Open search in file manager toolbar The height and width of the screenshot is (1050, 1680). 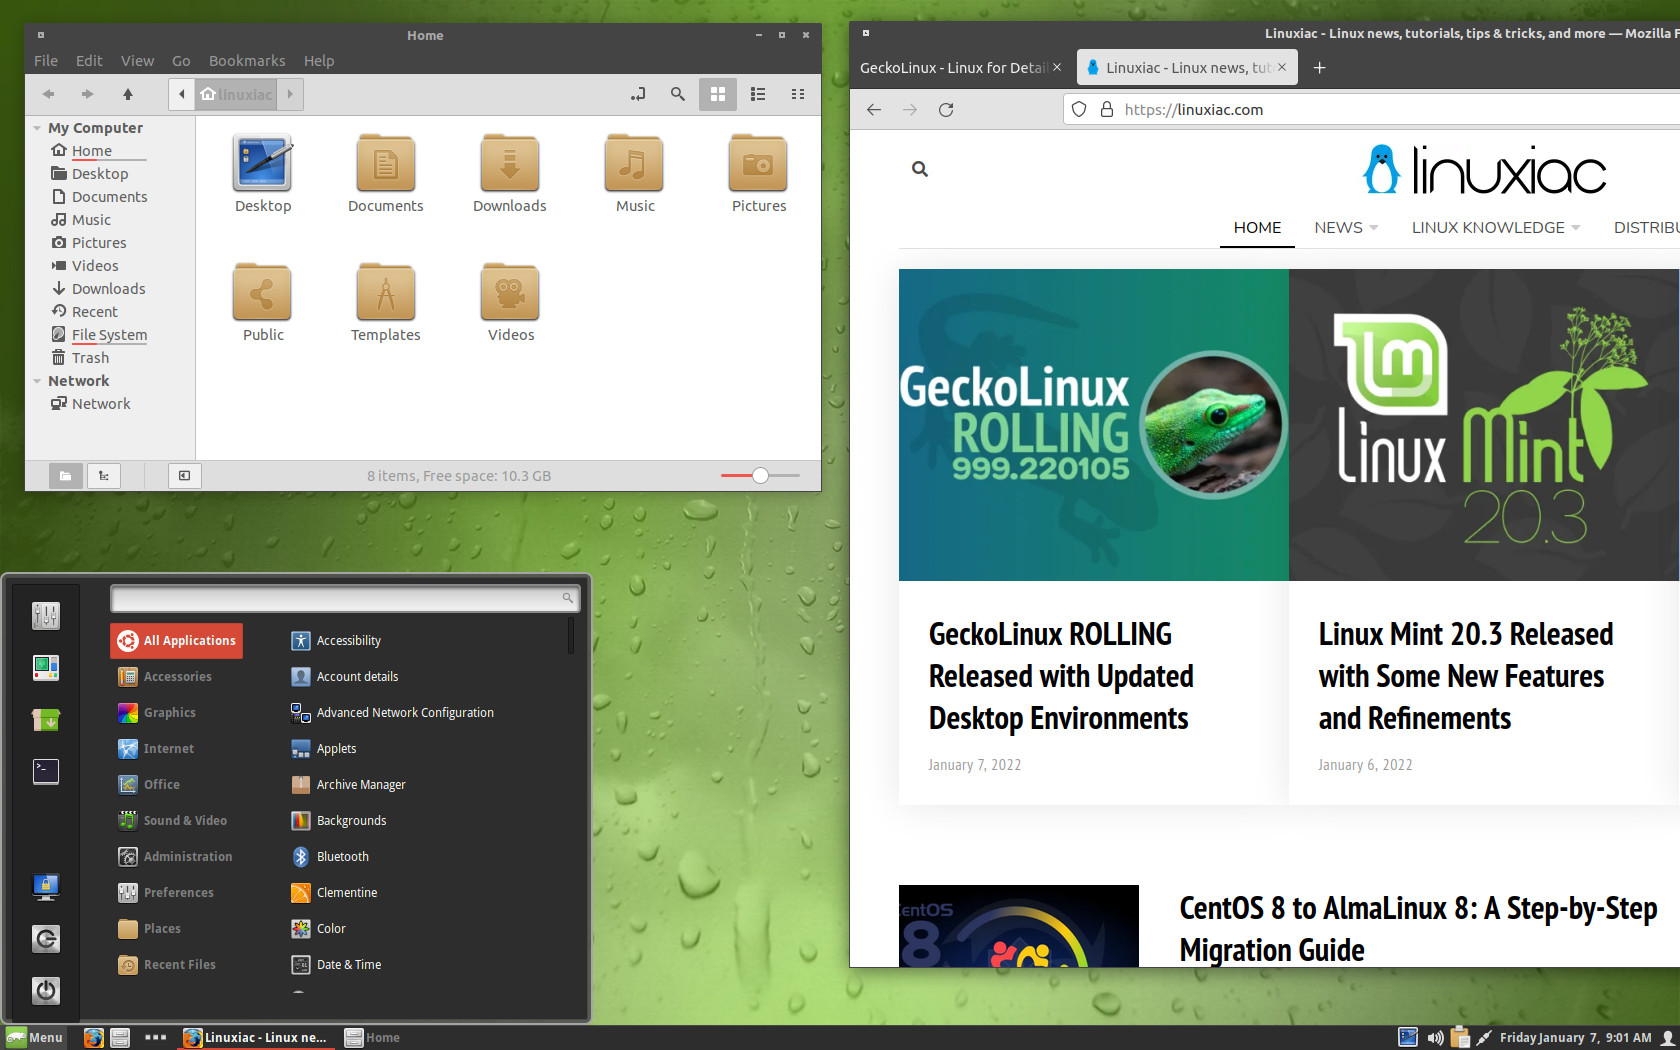coord(678,94)
